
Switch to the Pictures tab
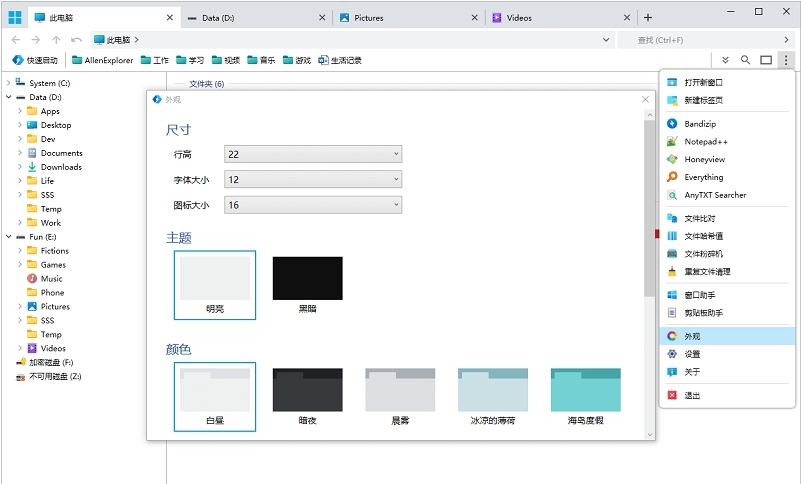pyautogui.click(x=408, y=17)
